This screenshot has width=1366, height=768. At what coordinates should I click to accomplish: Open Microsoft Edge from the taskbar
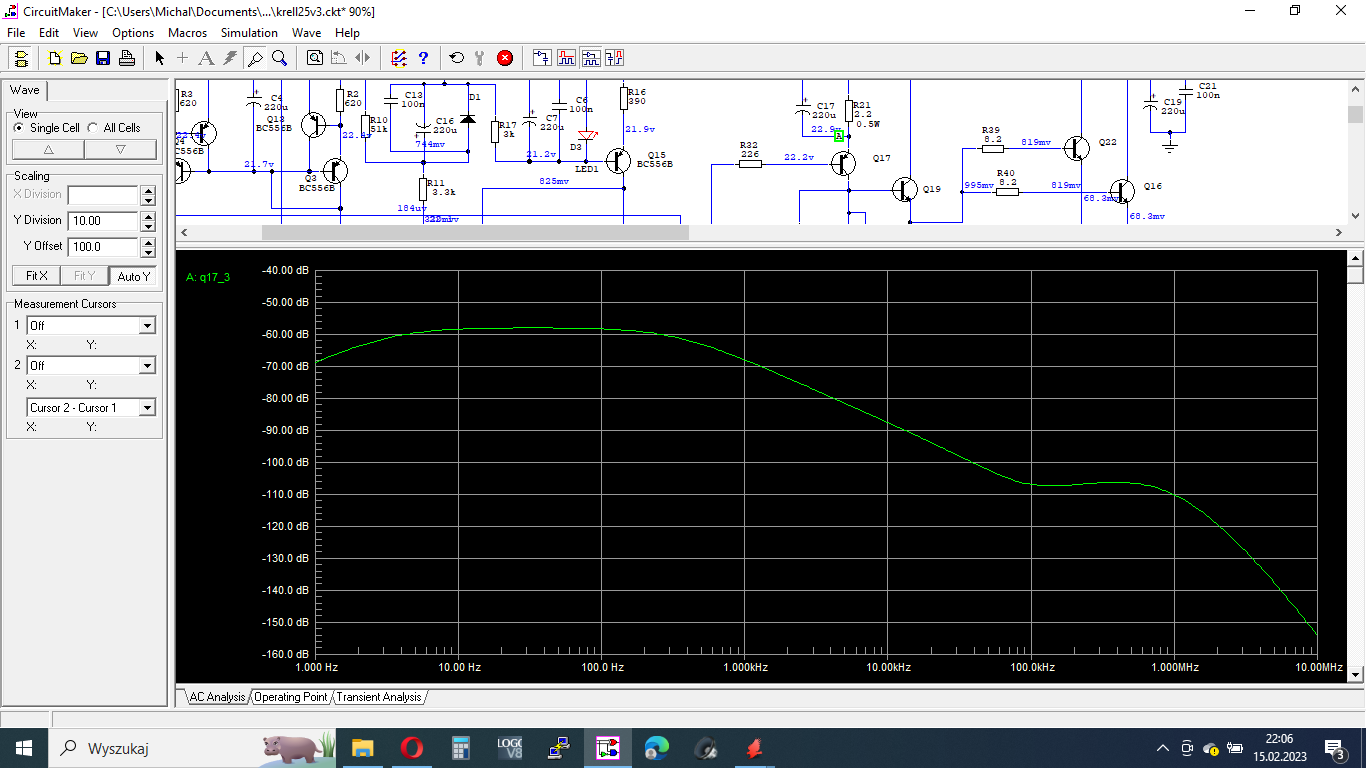[x=656, y=748]
